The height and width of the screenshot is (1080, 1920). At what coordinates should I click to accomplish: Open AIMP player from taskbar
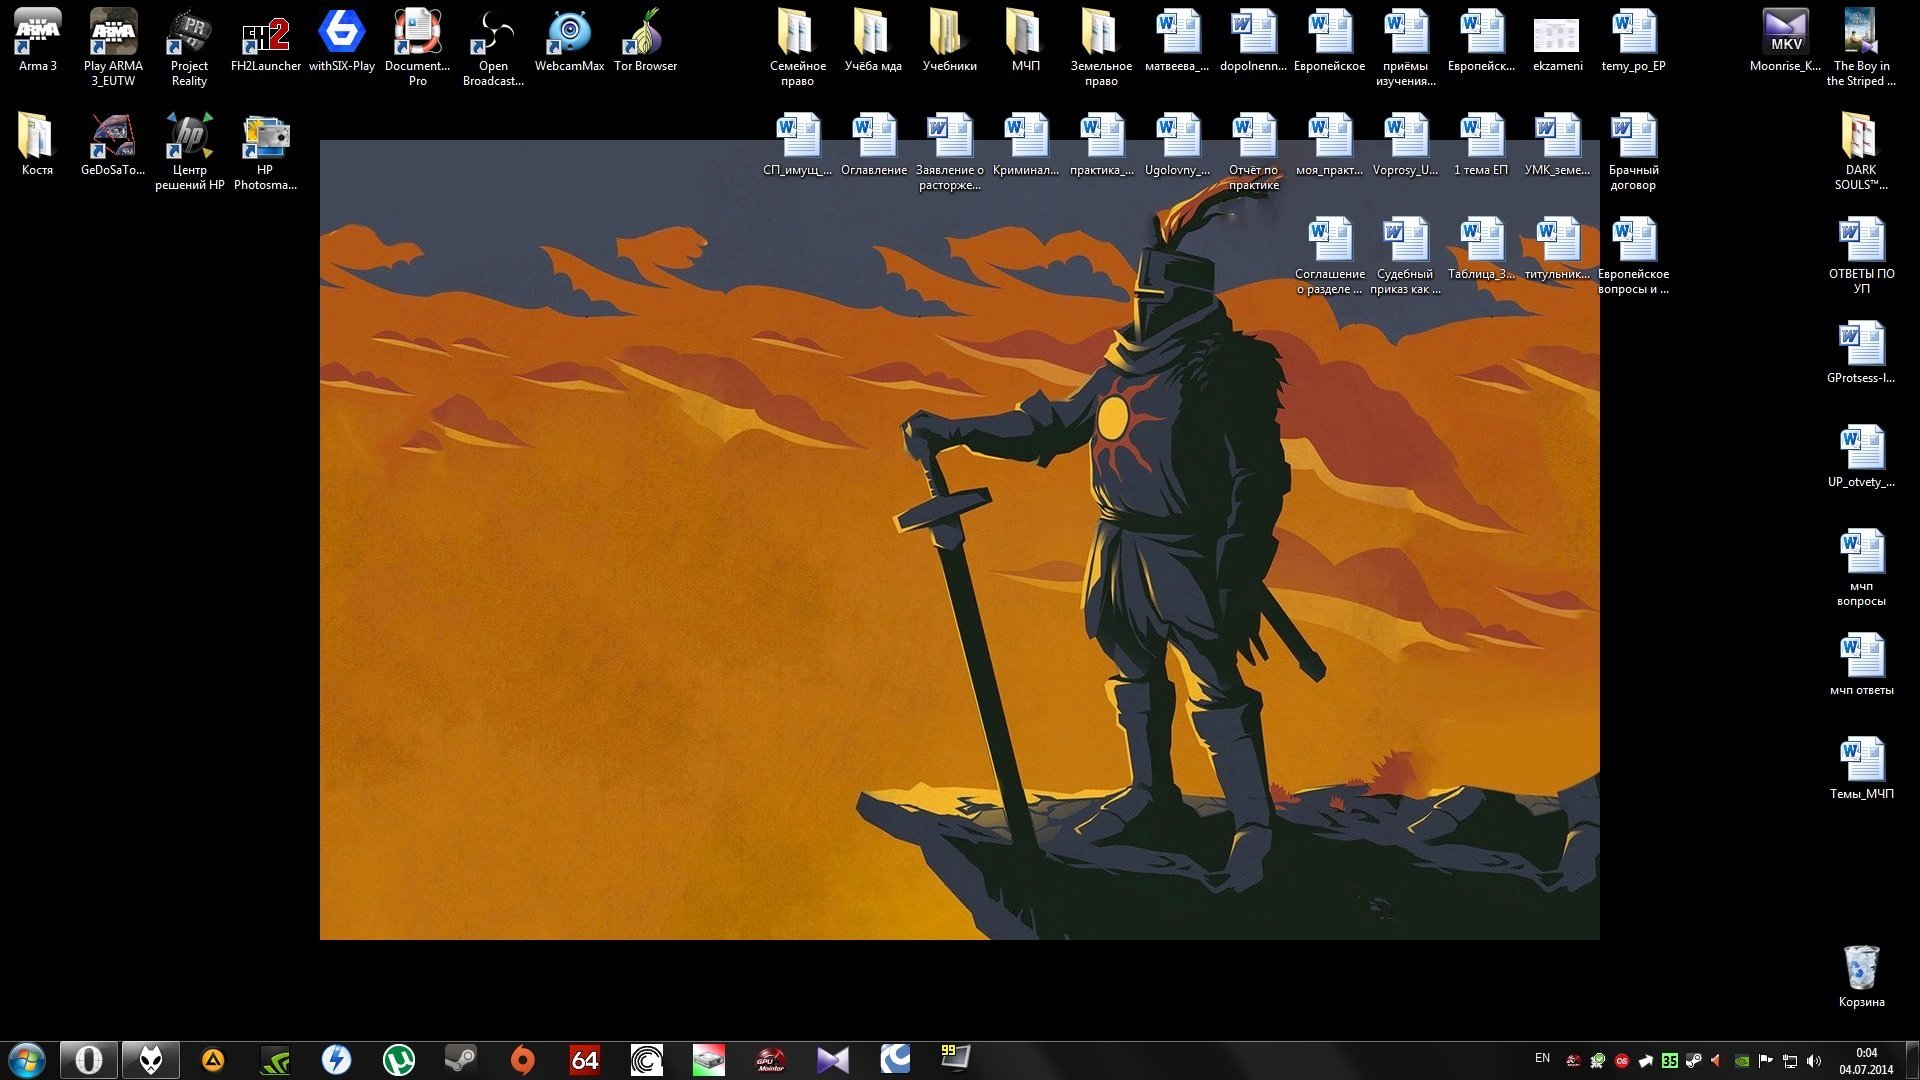point(213,1060)
